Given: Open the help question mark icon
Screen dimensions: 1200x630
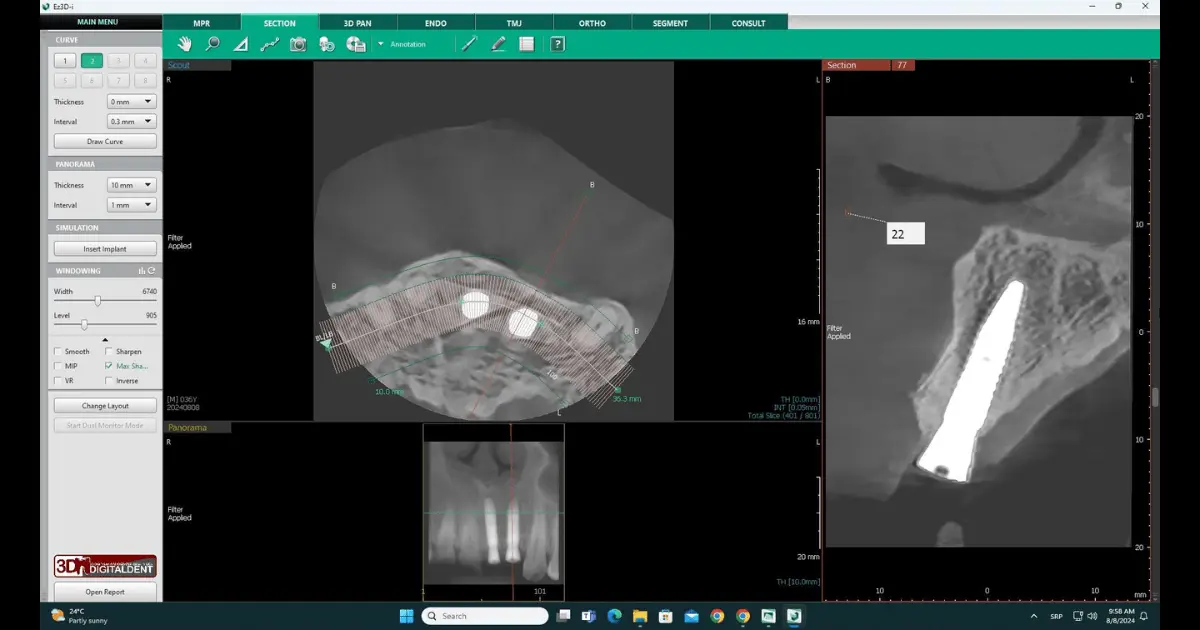Looking at the screenshot, I should coord(557,44).
